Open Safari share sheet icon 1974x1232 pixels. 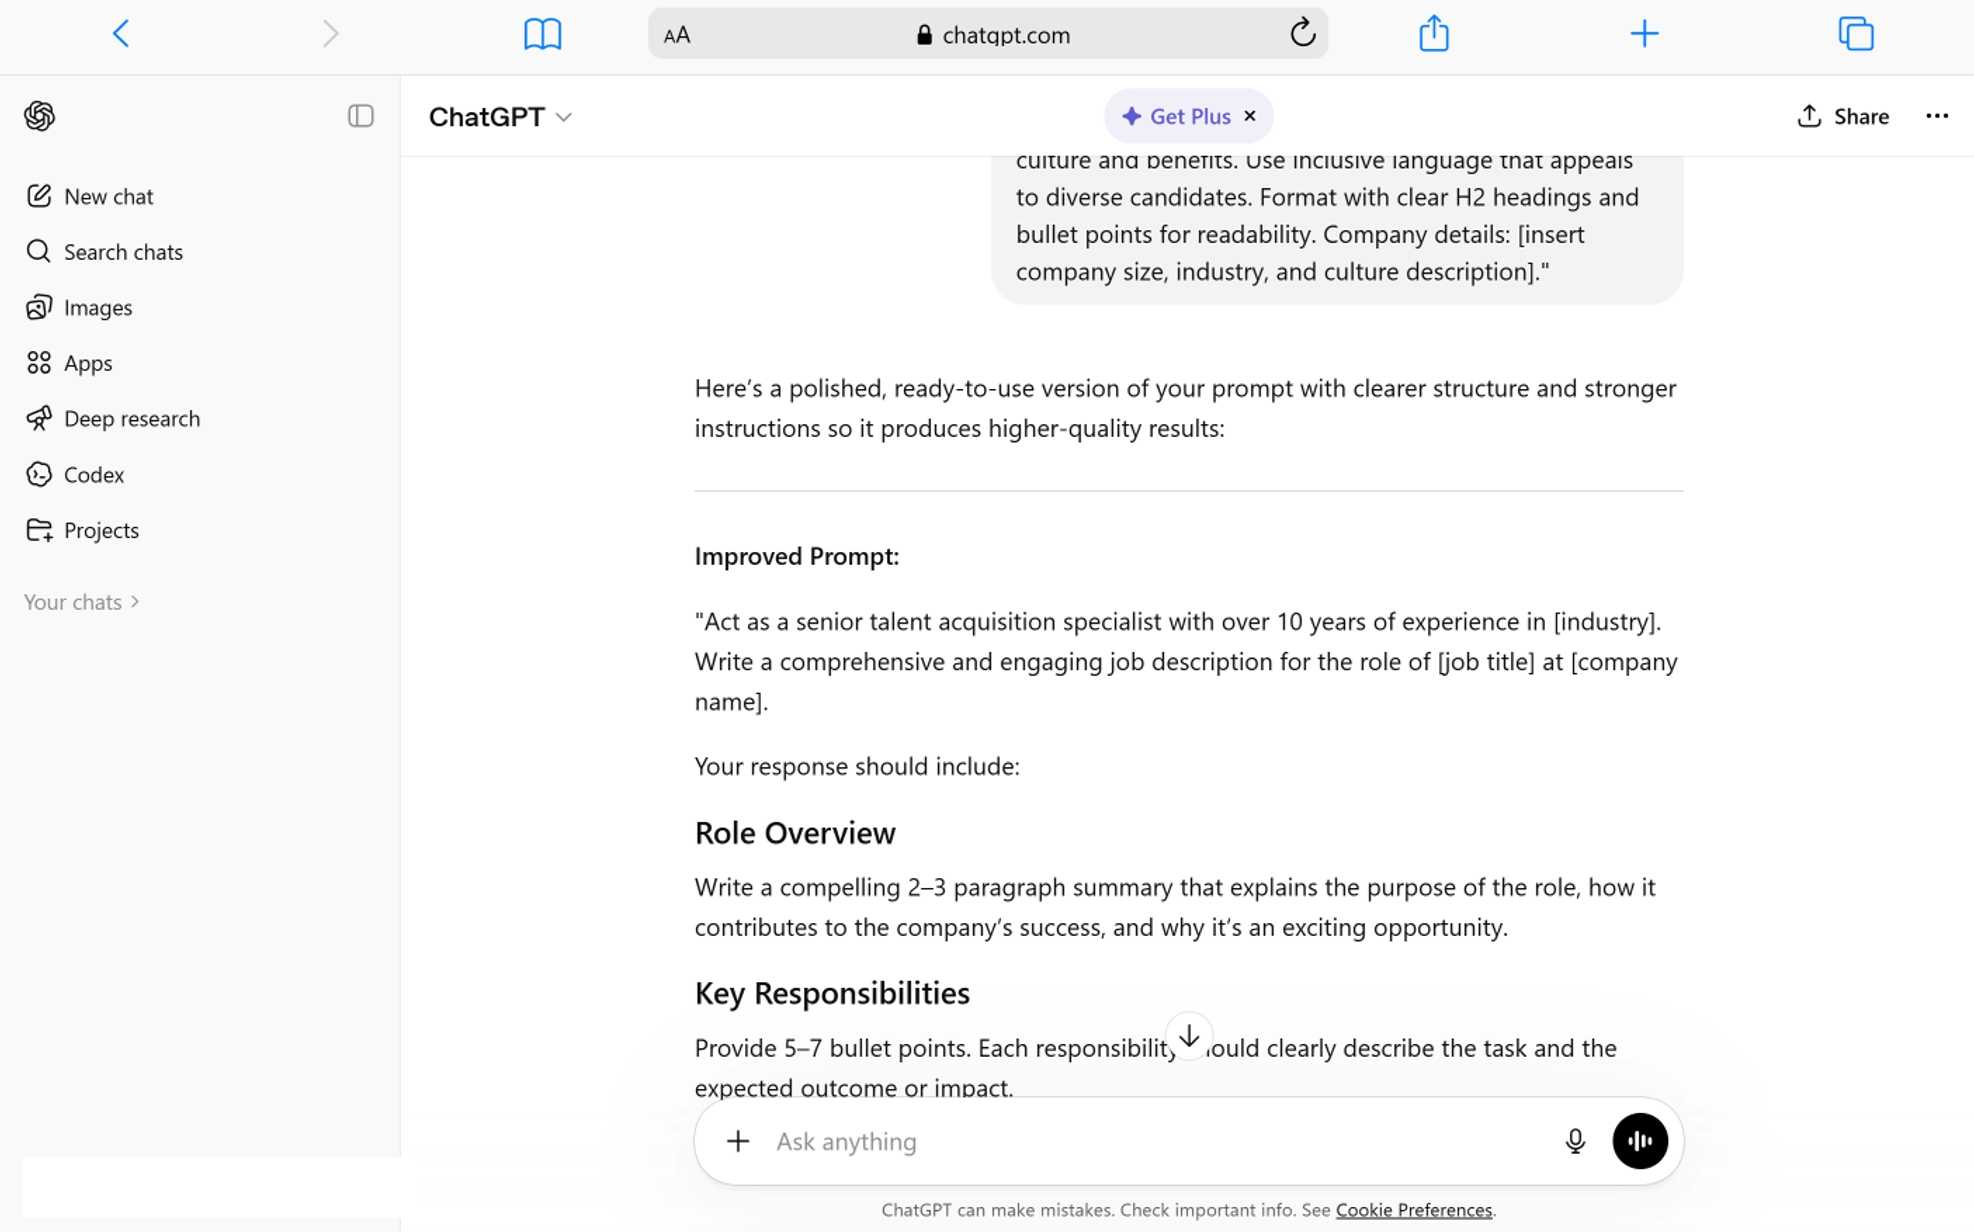(1433, 33)
